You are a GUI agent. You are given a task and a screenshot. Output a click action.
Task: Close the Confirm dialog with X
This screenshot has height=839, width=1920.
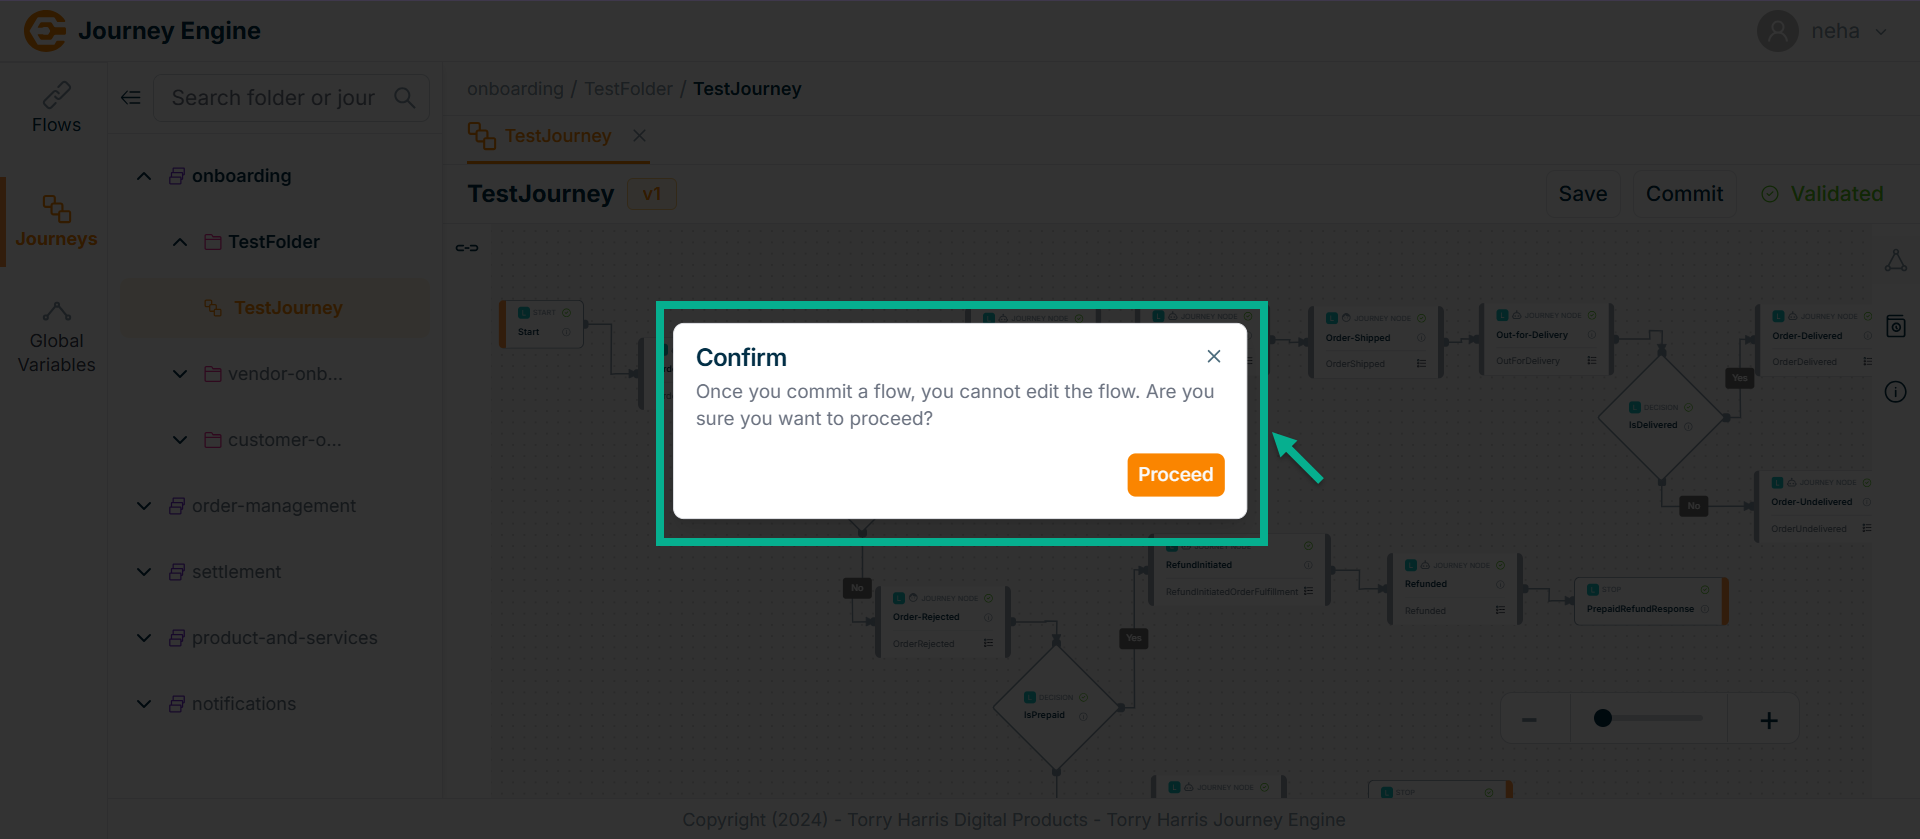coord(1213,357)
